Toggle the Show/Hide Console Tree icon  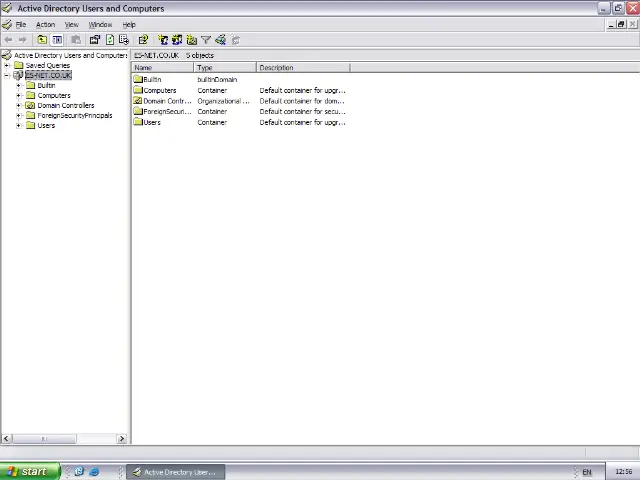[57, 40]
